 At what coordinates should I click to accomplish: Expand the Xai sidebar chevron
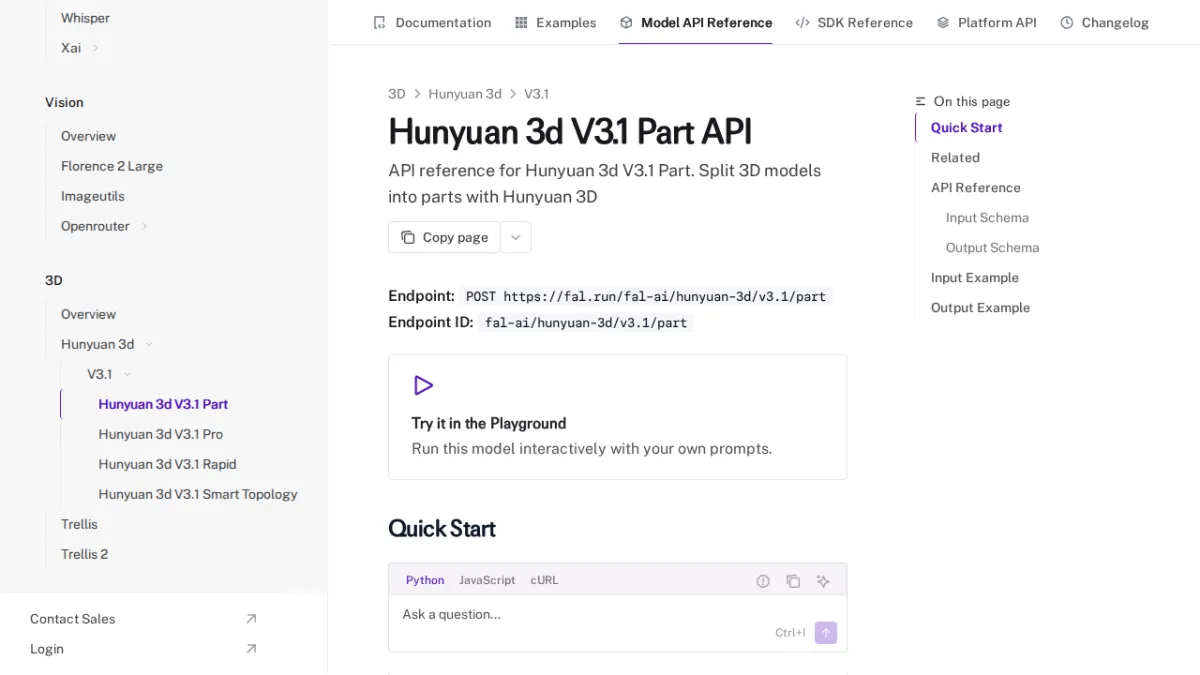96,48
